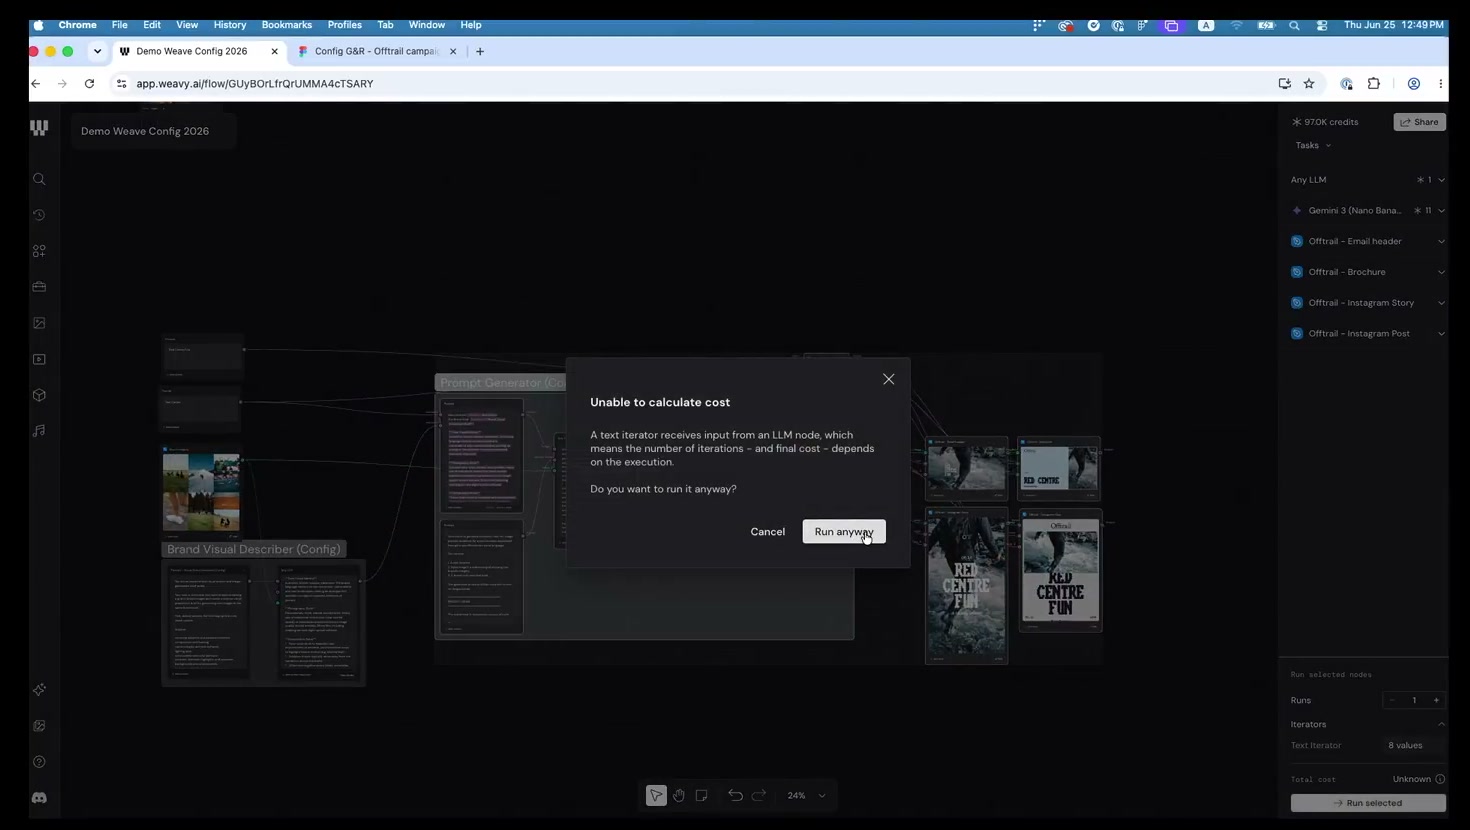Open Chrome tab search dropdown arrow
Viewport: 1470px width, 830px height.
pos(97,51)
